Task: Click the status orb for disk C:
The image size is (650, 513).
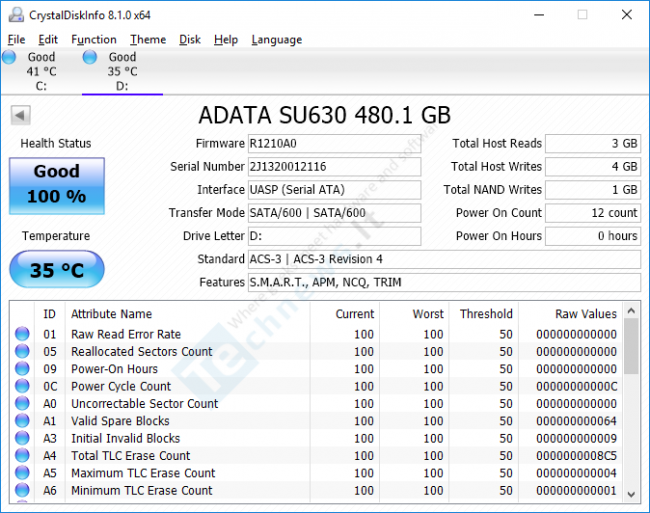Action: click(9, 57)
